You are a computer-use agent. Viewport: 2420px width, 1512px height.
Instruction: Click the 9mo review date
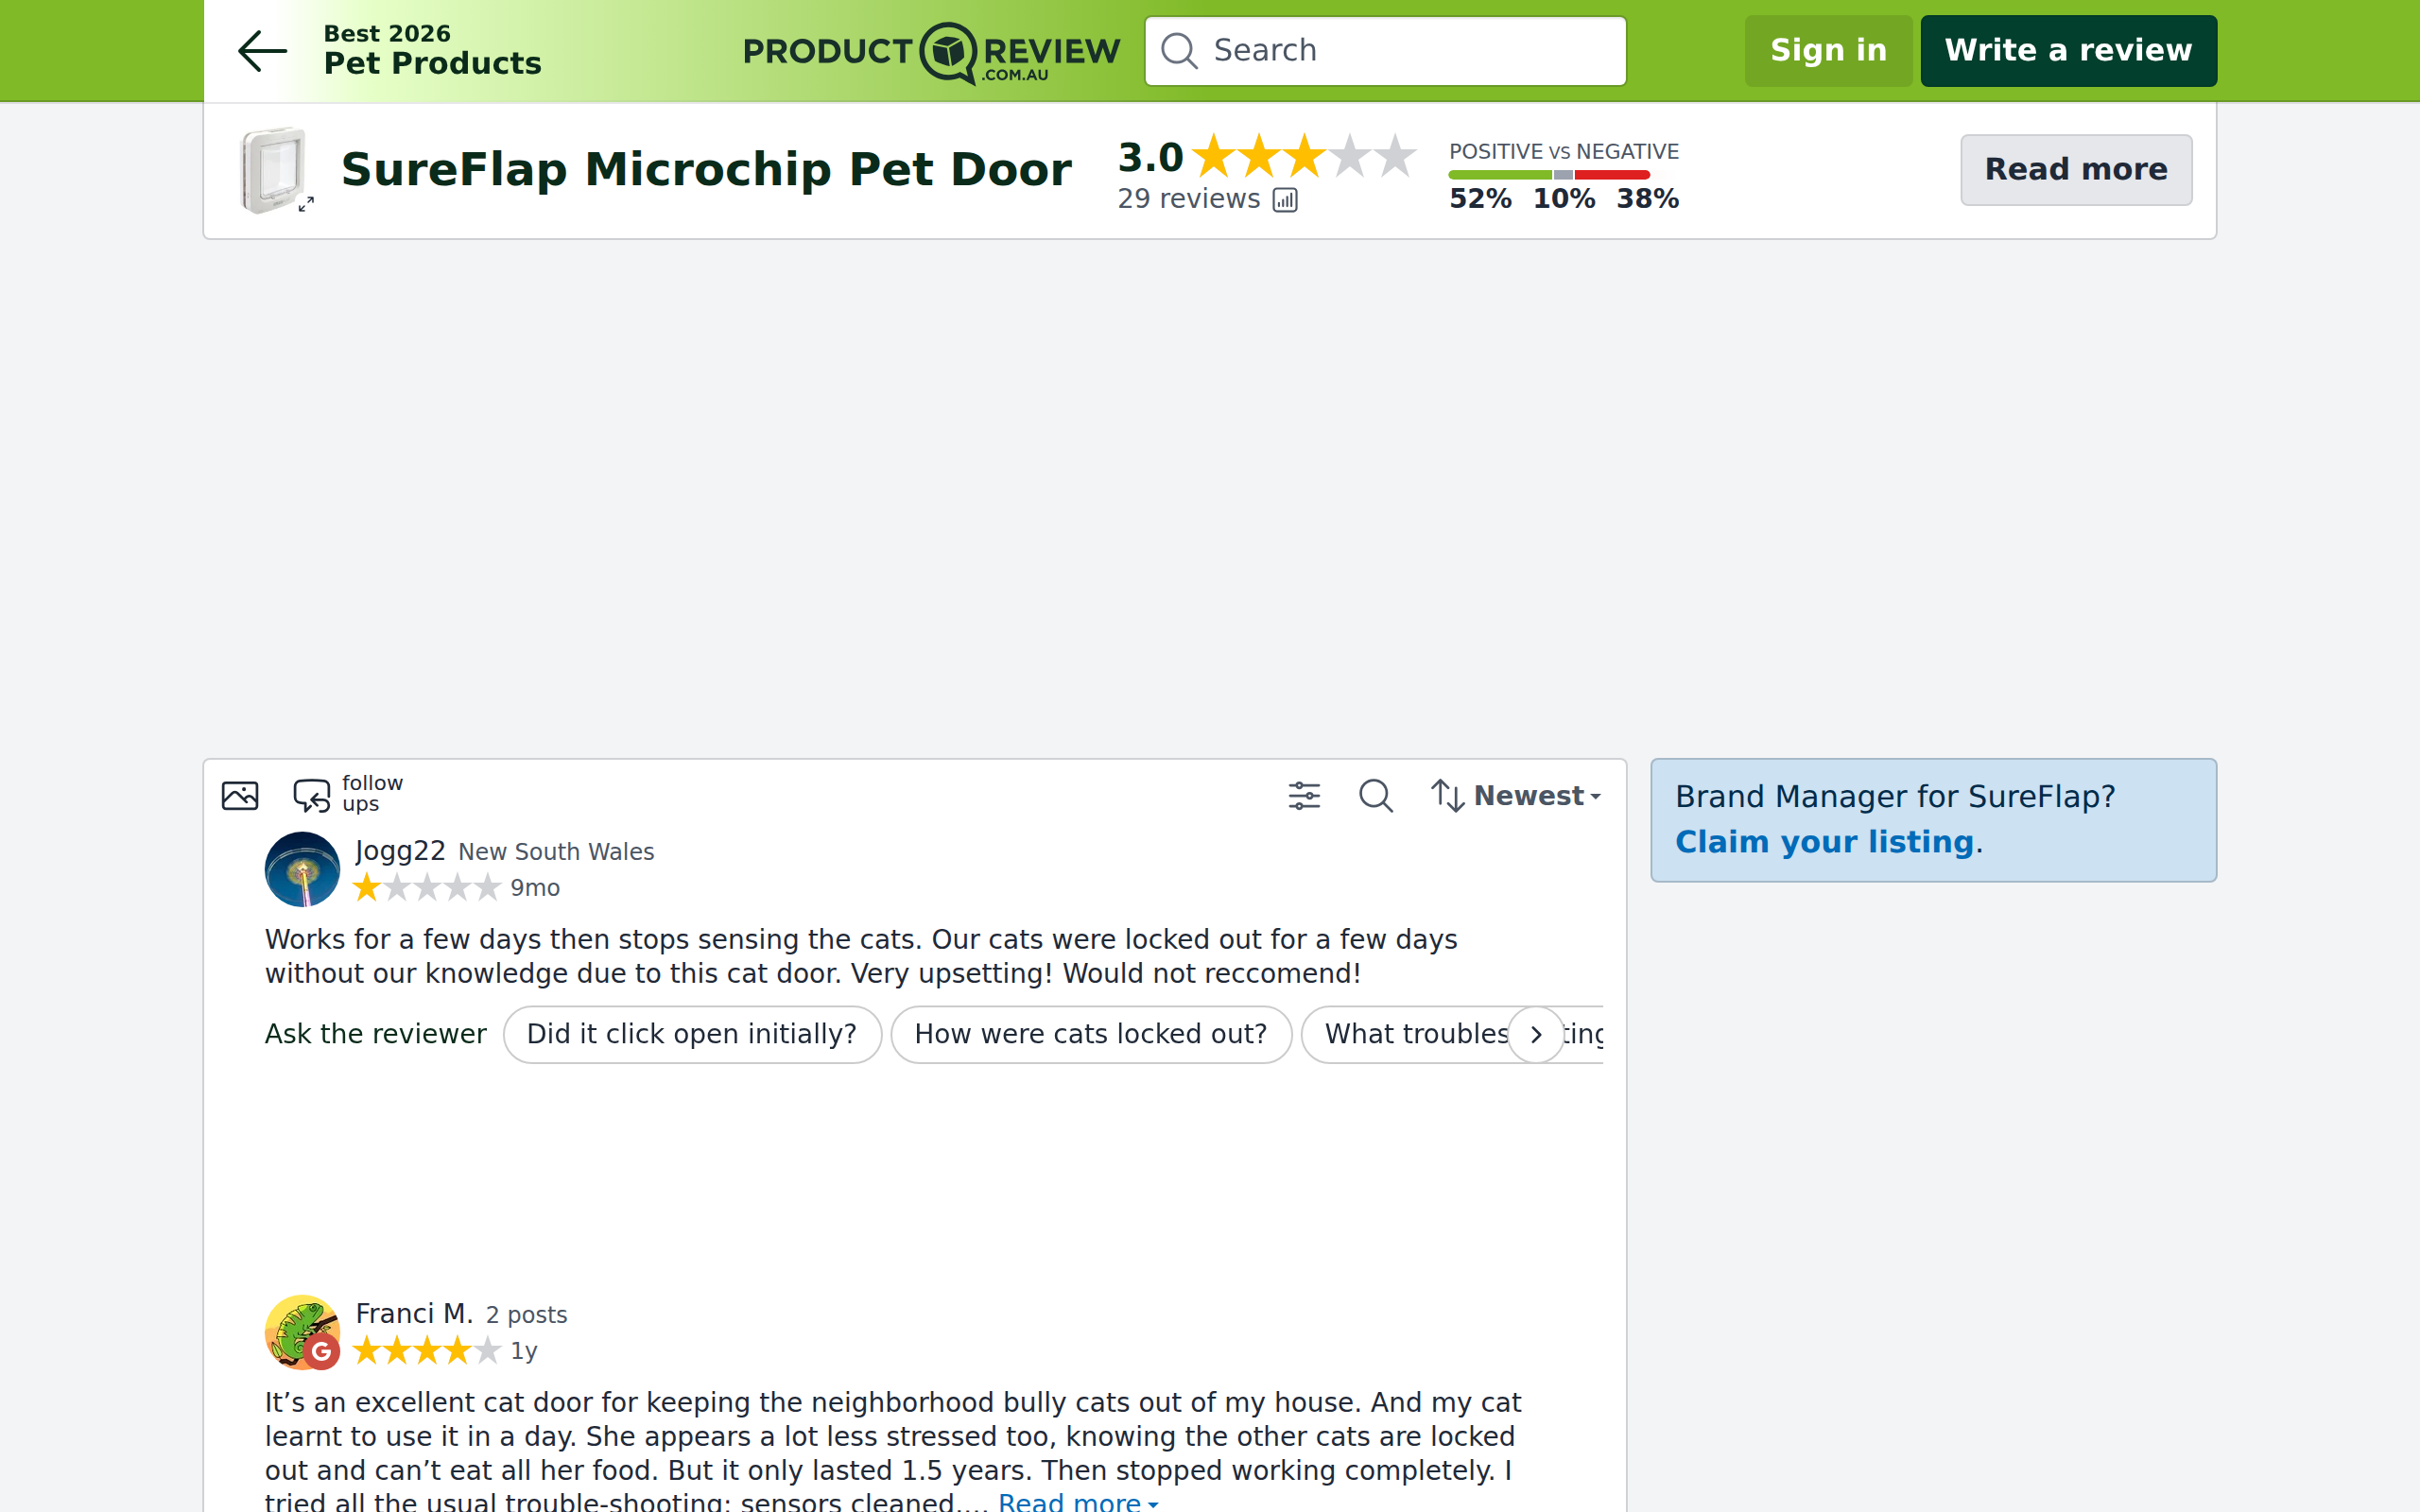(535, 888)
